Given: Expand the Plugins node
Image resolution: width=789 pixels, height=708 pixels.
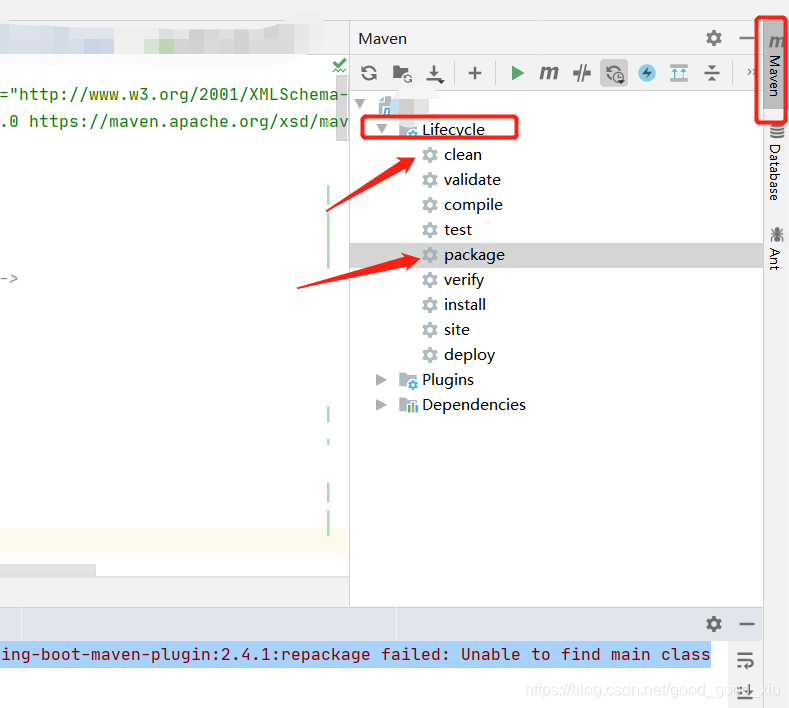Looking at the screenshot, I should point(381,379).
